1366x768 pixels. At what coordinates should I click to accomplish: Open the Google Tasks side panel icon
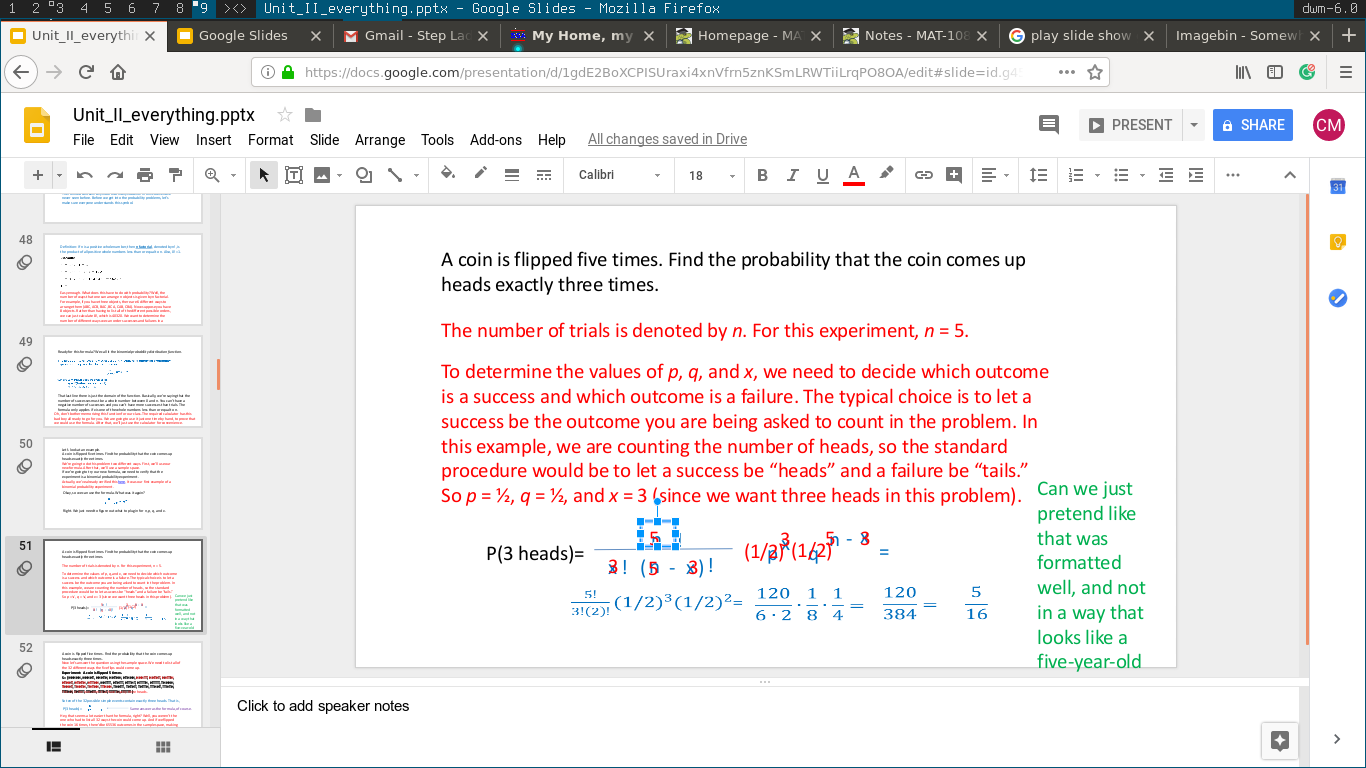(1338, 298)
